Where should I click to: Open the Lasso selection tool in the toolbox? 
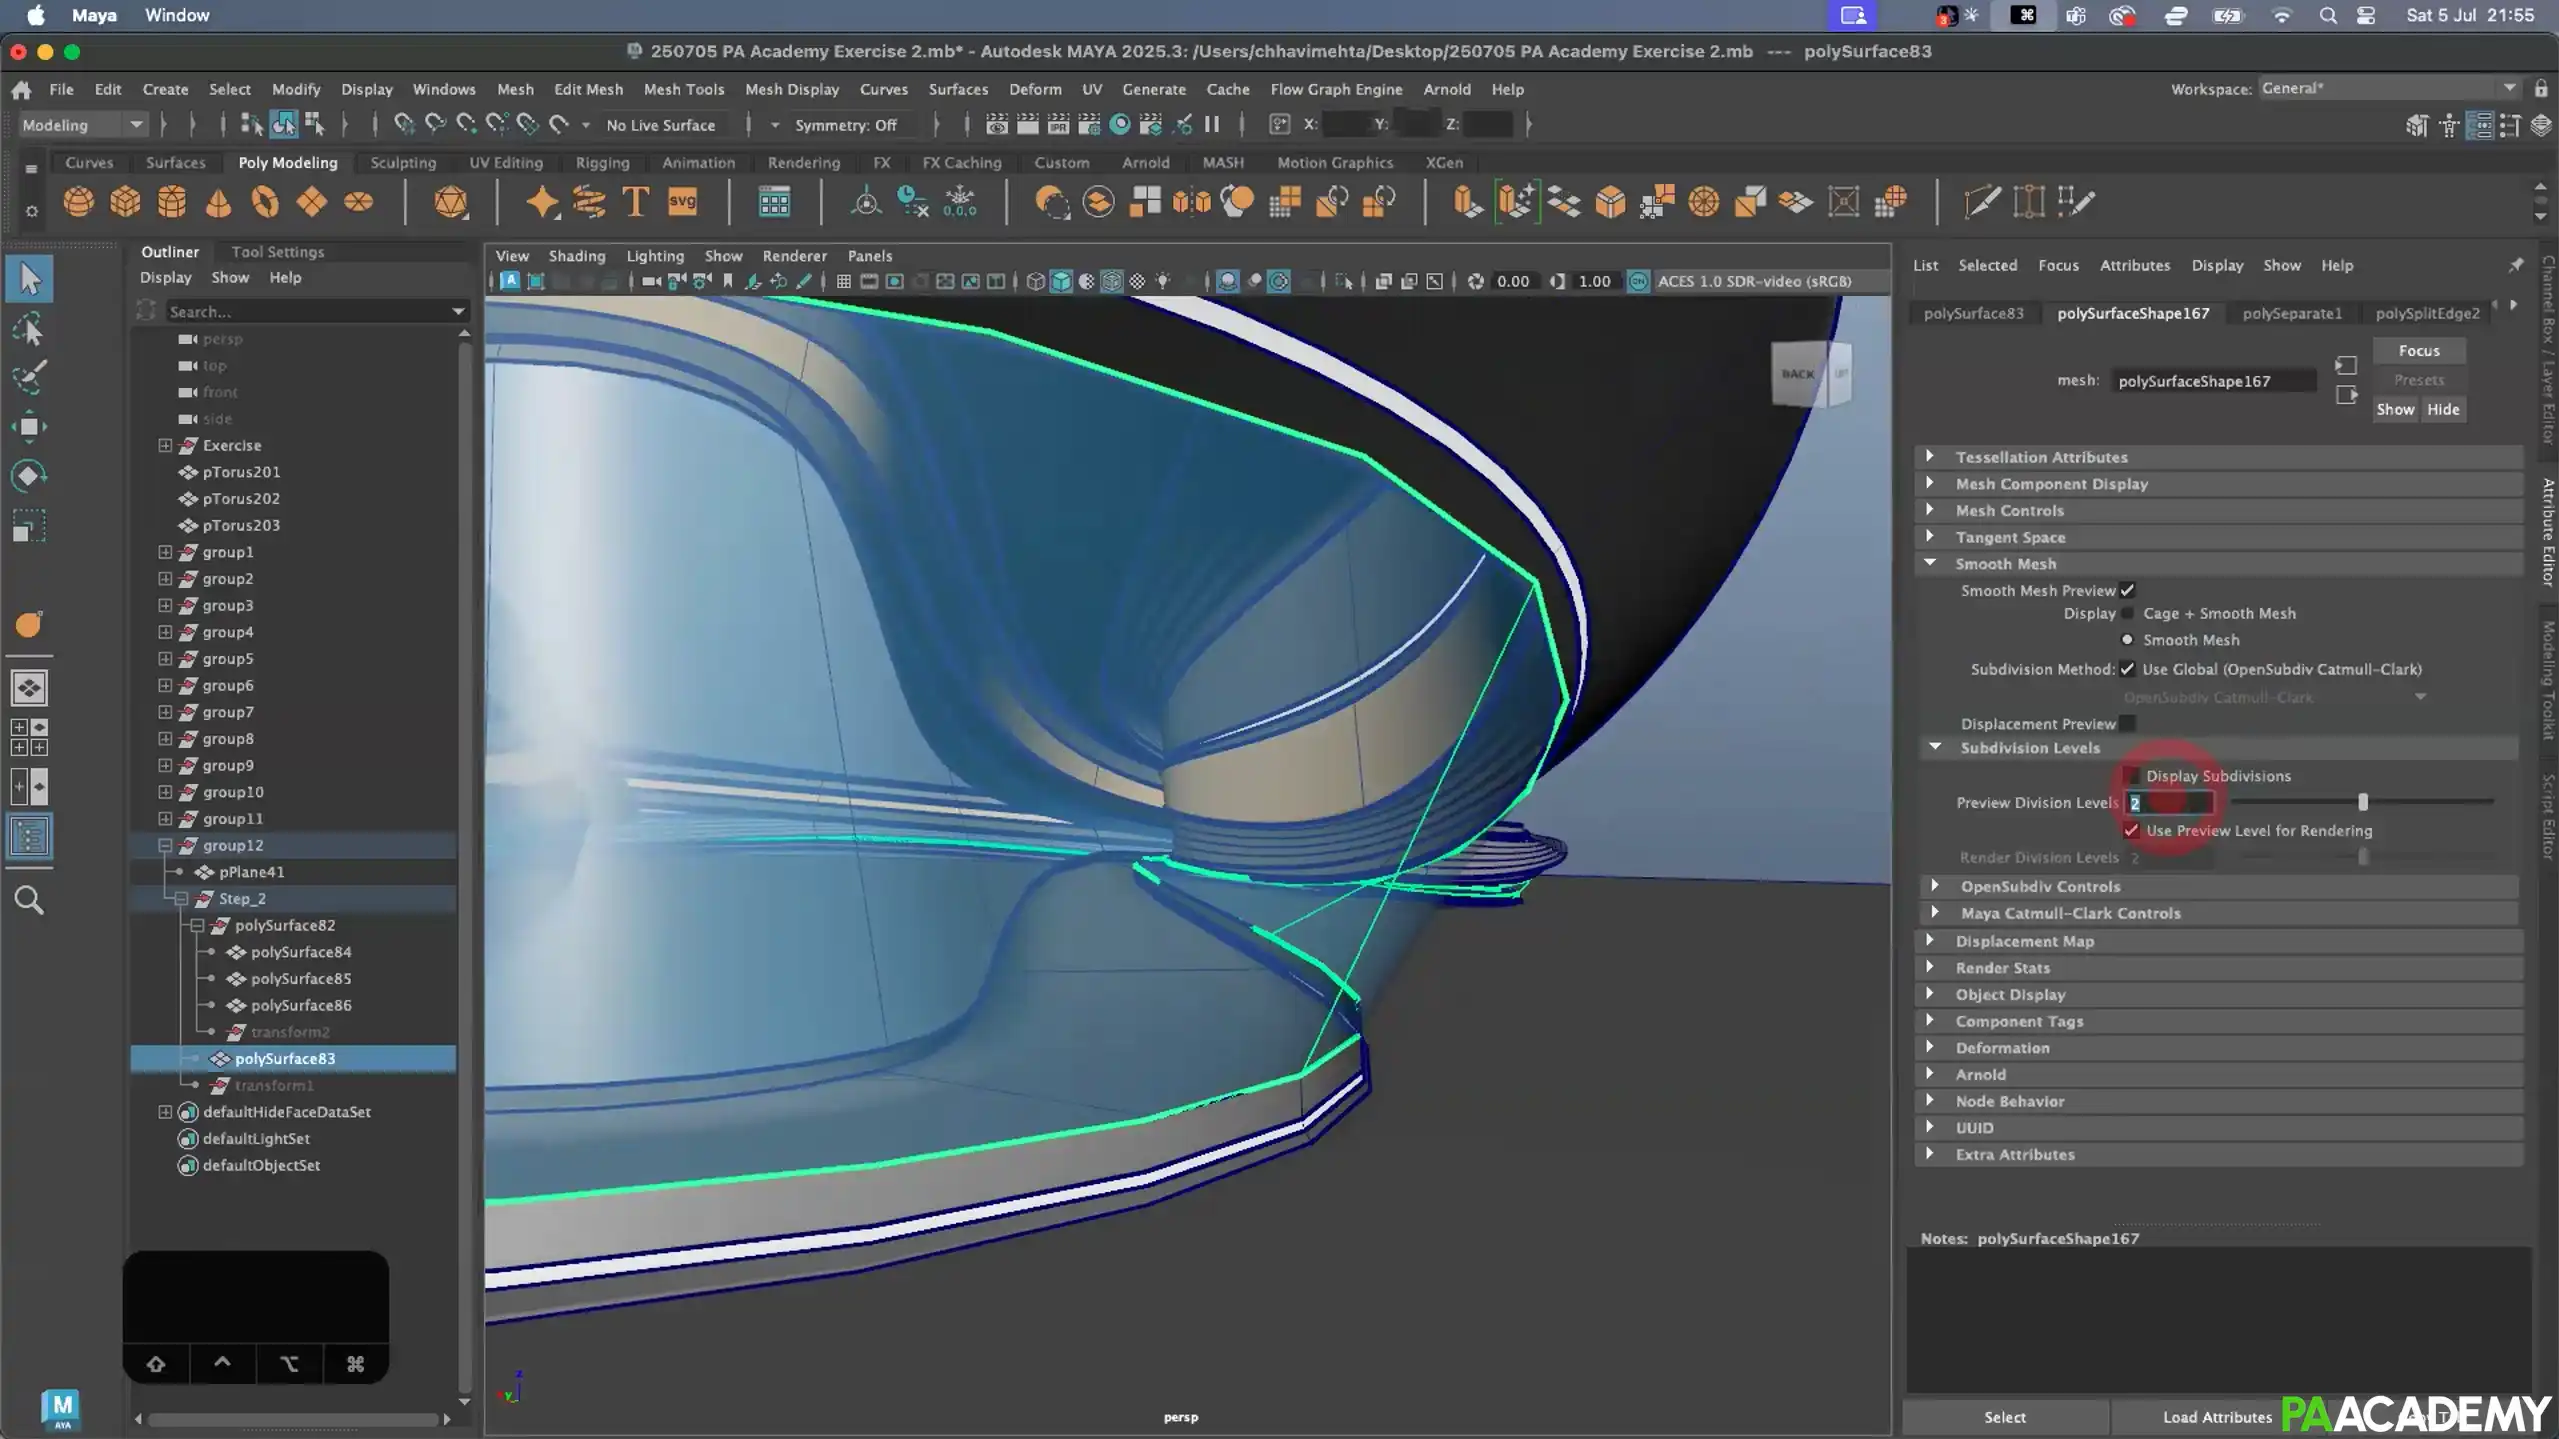29,328
